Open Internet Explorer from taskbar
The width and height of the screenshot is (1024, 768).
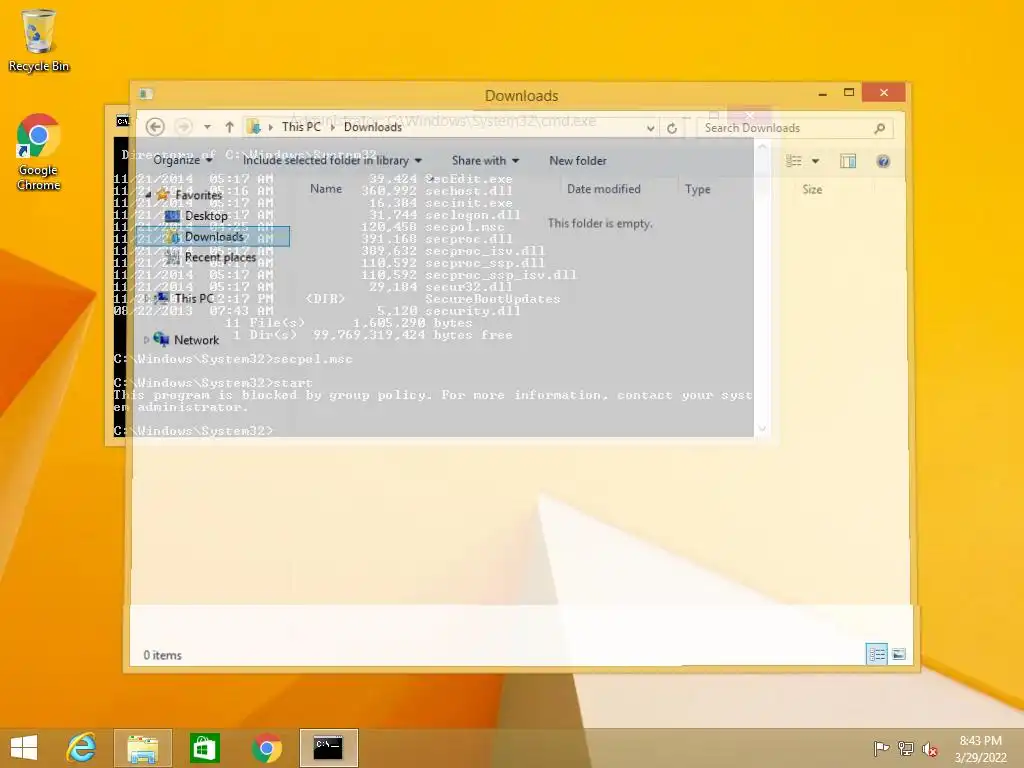(x=82, y=748)
